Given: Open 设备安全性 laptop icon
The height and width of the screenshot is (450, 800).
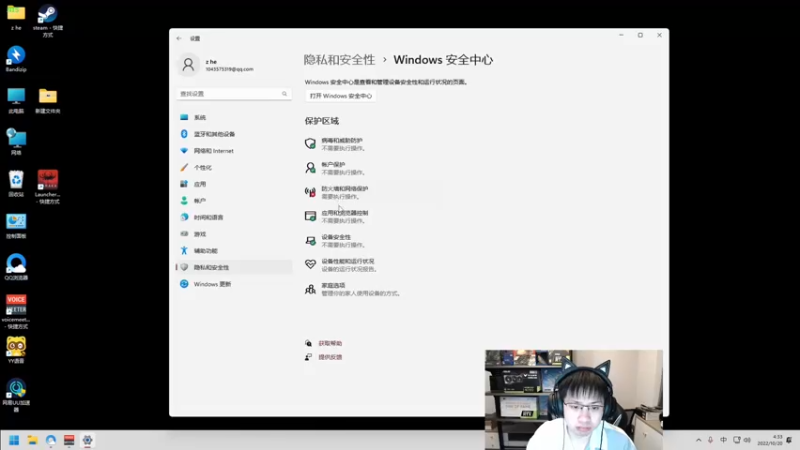Looking at the screenshot, I should (310, 241).
